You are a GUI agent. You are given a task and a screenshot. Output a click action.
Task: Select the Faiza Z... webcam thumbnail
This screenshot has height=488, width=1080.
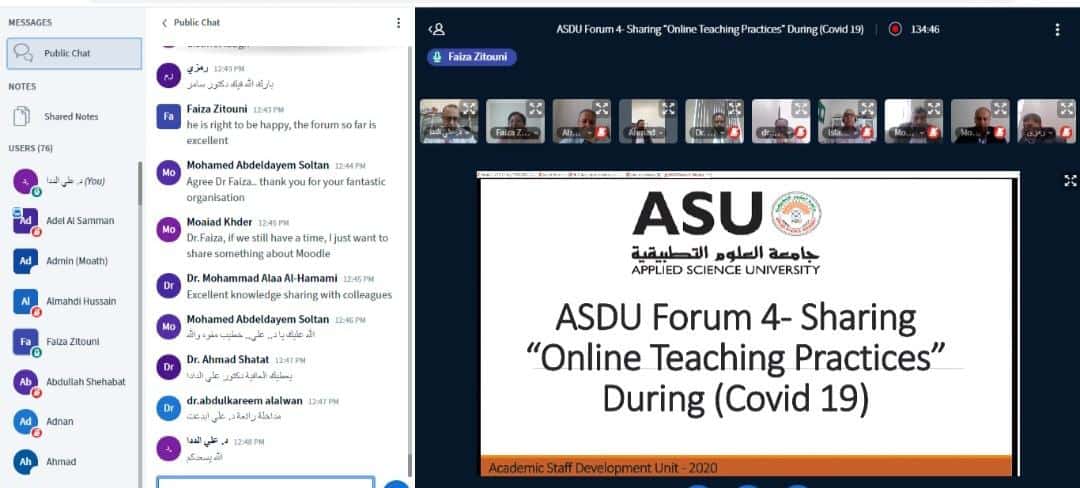(515, 121)
